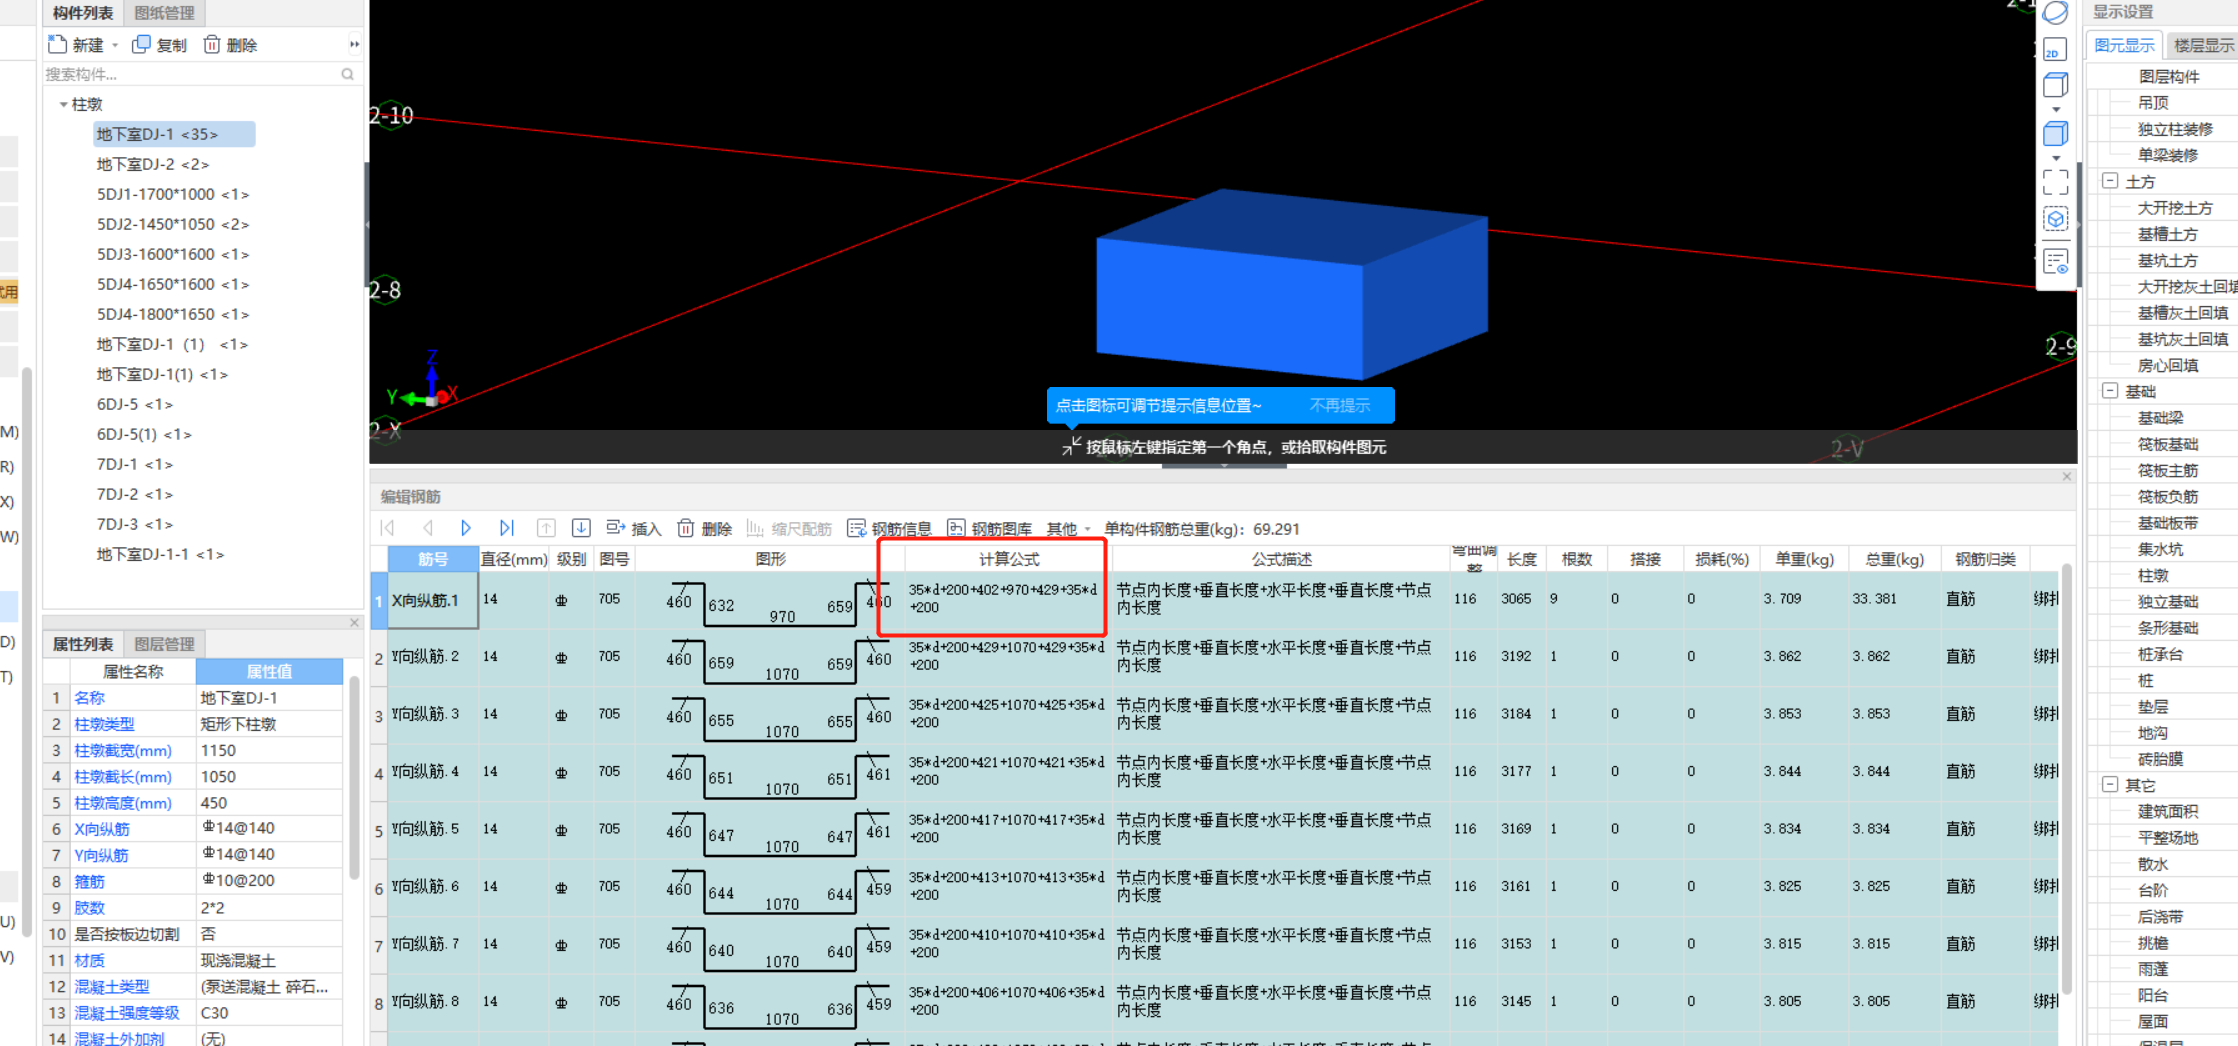2238x1046 pixels.
Task: Go to next rebar record icon
Action: tap(466, 528)
